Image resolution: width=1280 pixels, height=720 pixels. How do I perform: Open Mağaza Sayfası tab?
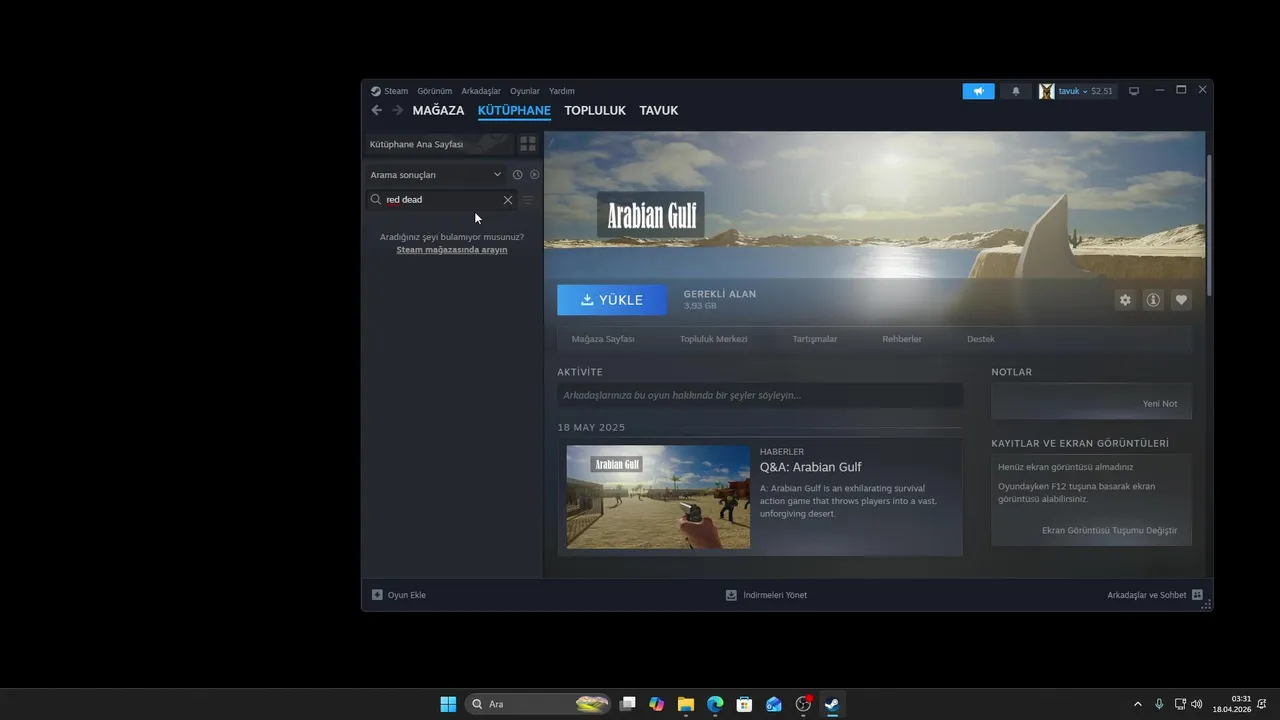[x=603, y=339]
